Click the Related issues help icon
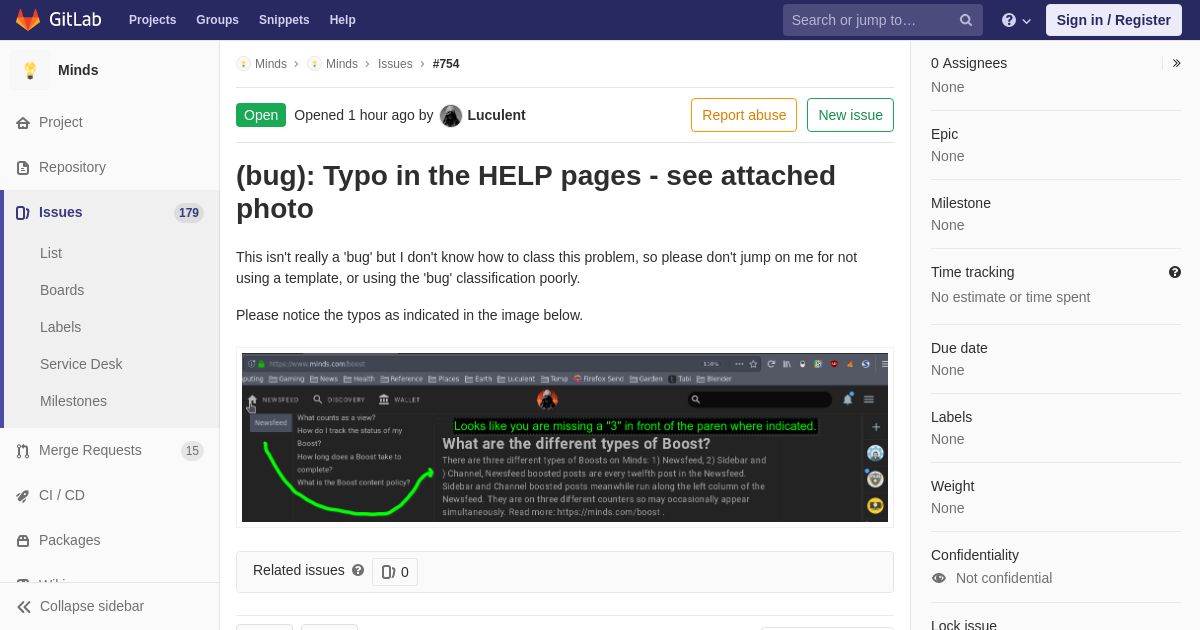Screen dimensions: 1200x630 click(x=358, y=570)
